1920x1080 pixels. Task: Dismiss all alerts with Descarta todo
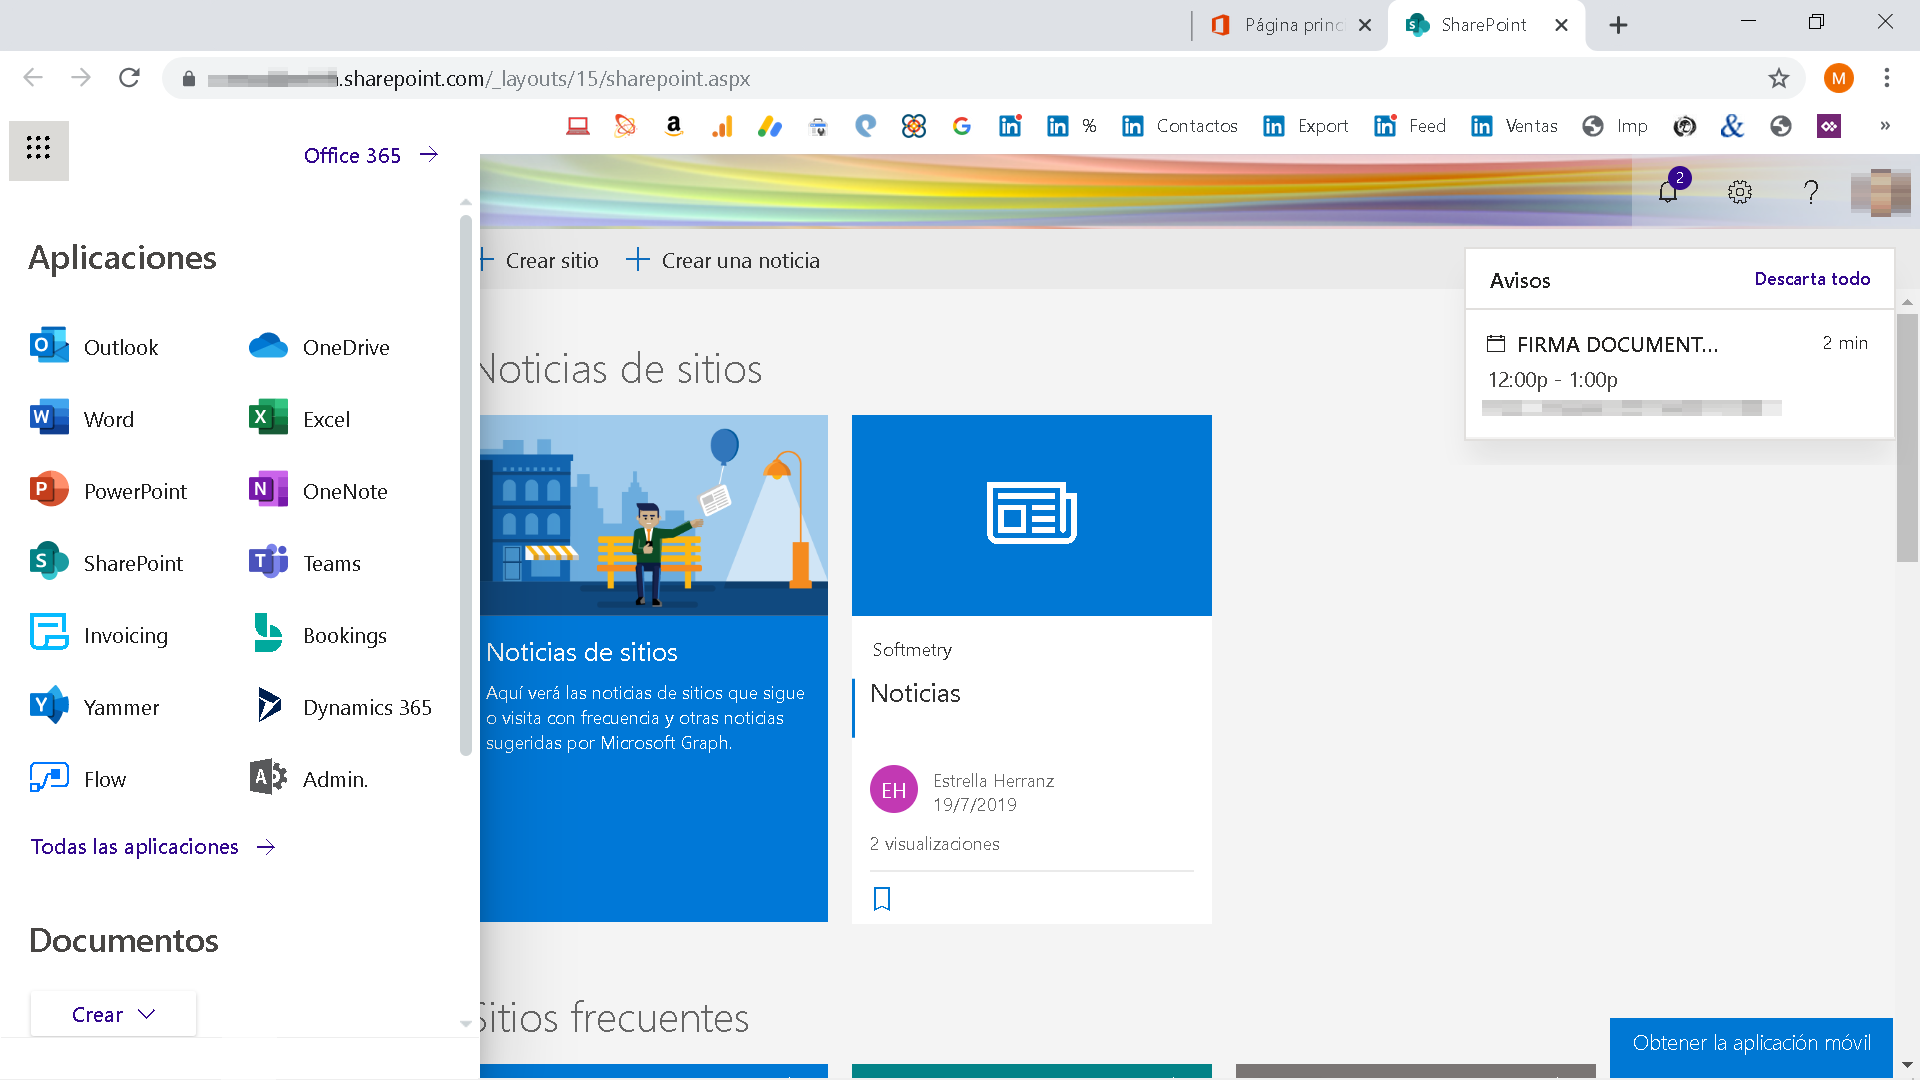click(x=1812, y=279)
